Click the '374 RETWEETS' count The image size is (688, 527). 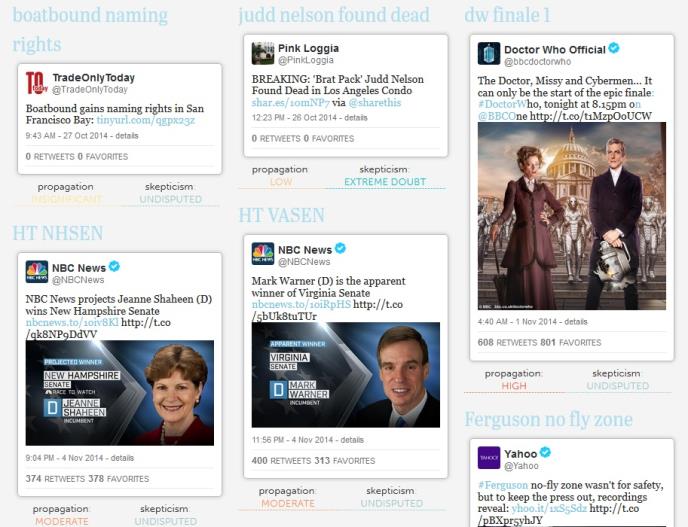coord(55,478)
